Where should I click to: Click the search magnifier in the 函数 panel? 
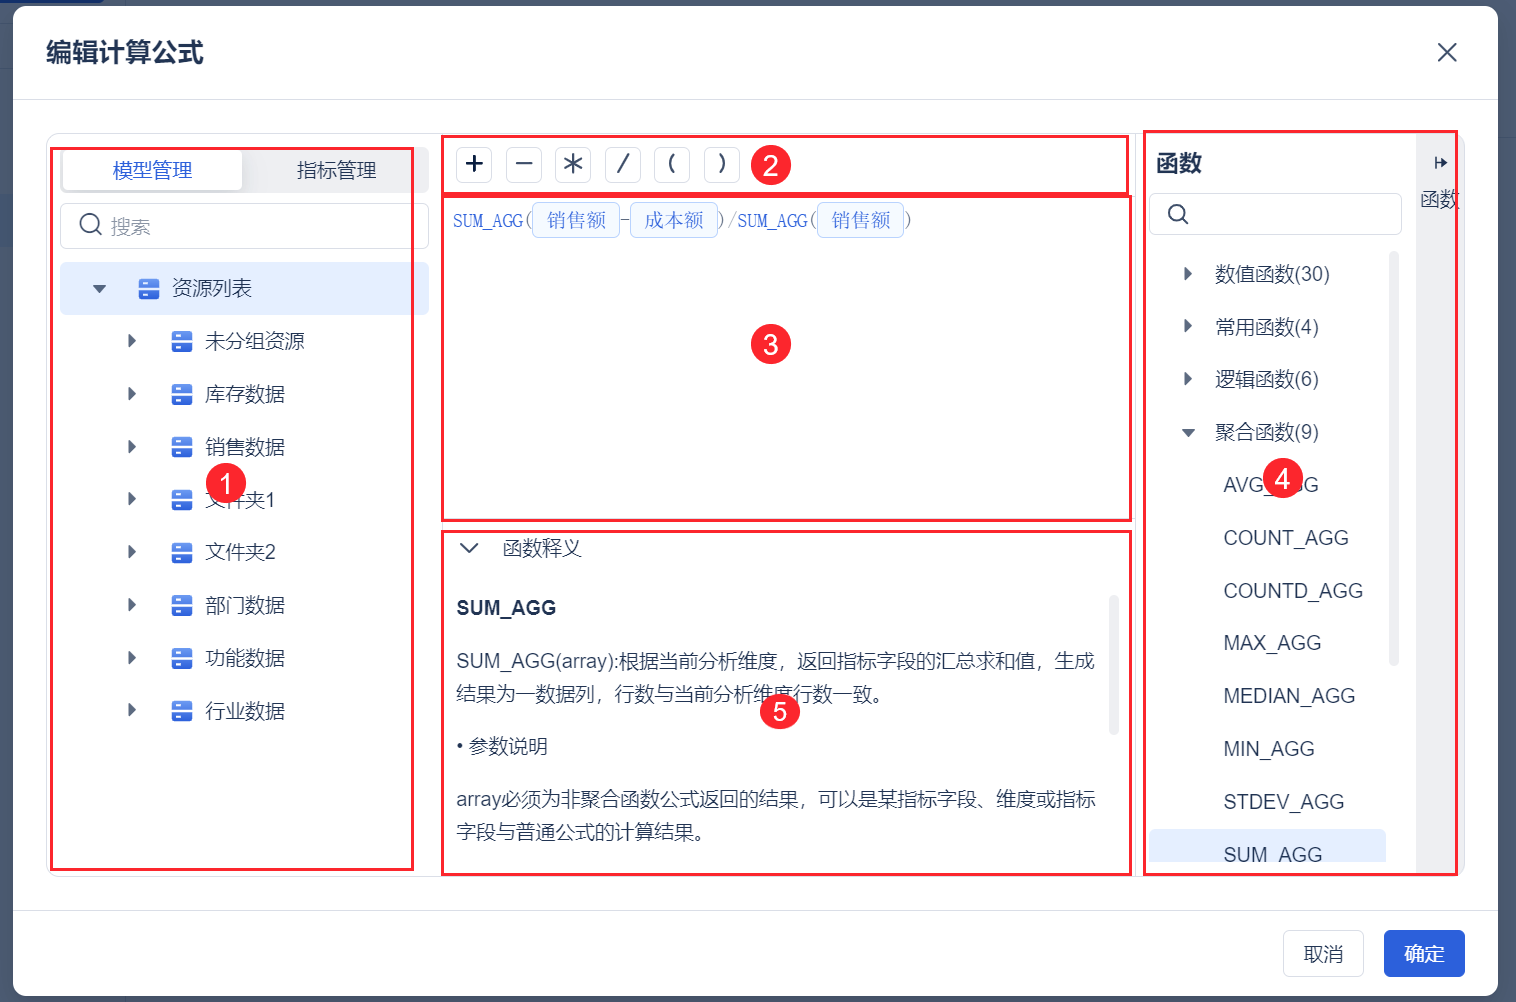[1178, 213]
